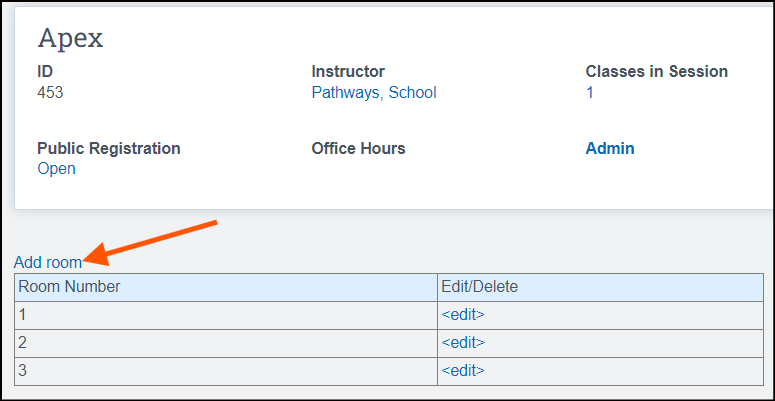Screen dimensions: 775x401
Task: Click room number 1 cell
Action: pyautogui.click(x=226, y=315)
